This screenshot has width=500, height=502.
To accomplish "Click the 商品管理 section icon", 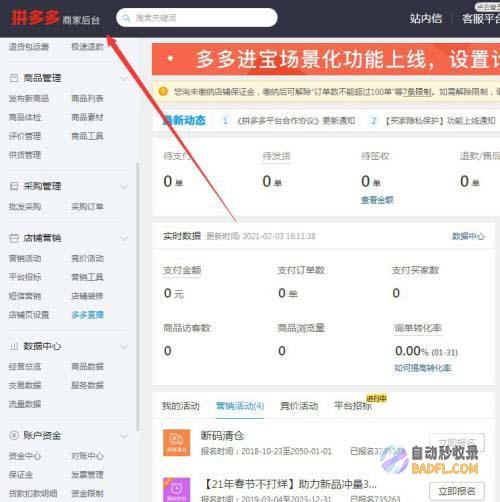I will (14, 78).
